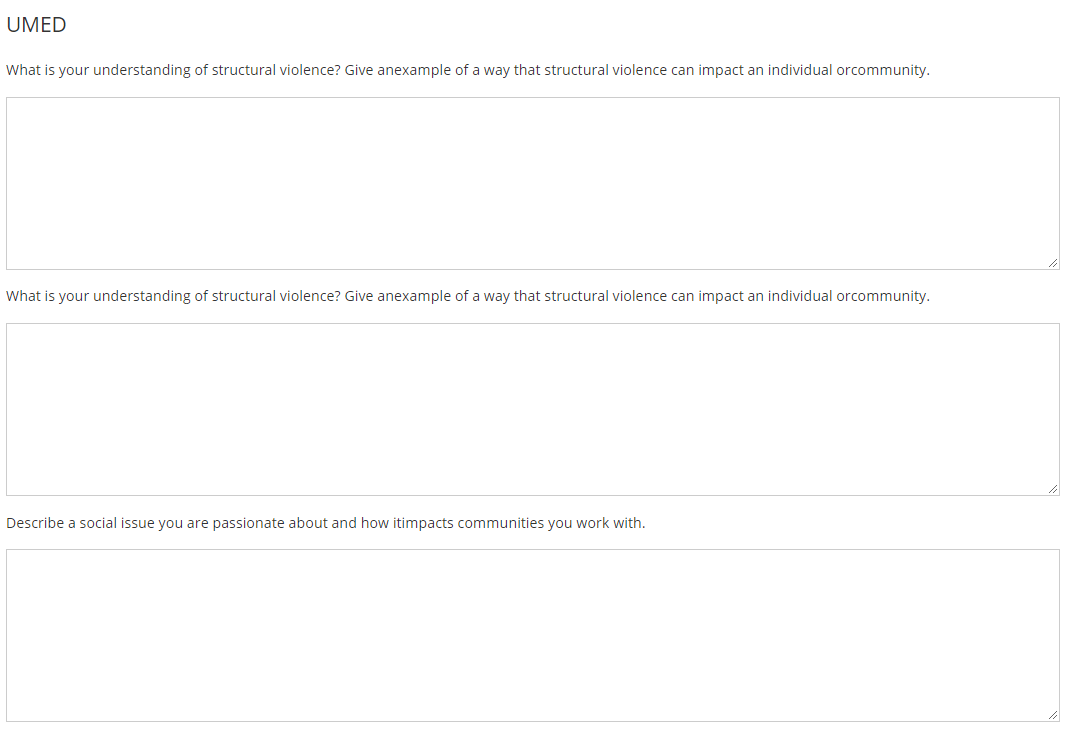Place cursor in the answer box below UMED heading
Image resolution: width=1066 pixels, height=730 pixels.
point(533,184)
